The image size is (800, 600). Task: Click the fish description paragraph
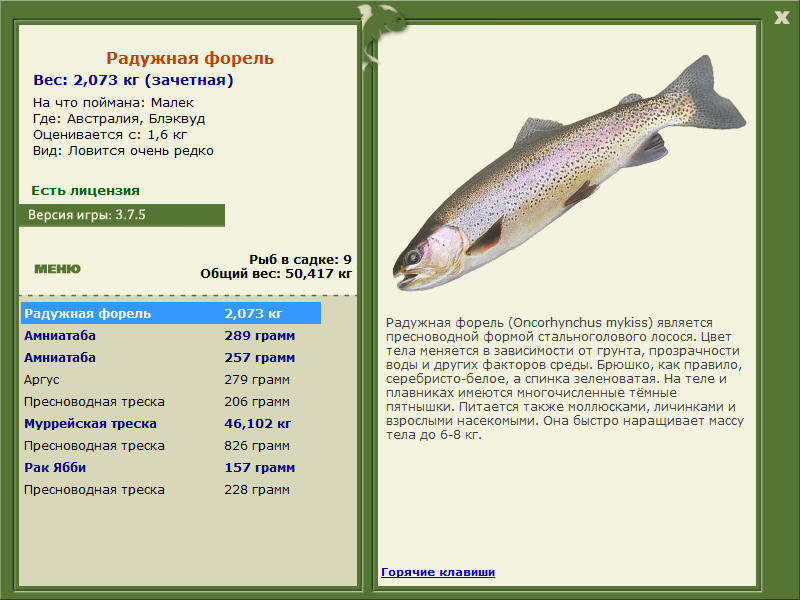[x=564, y=379]
